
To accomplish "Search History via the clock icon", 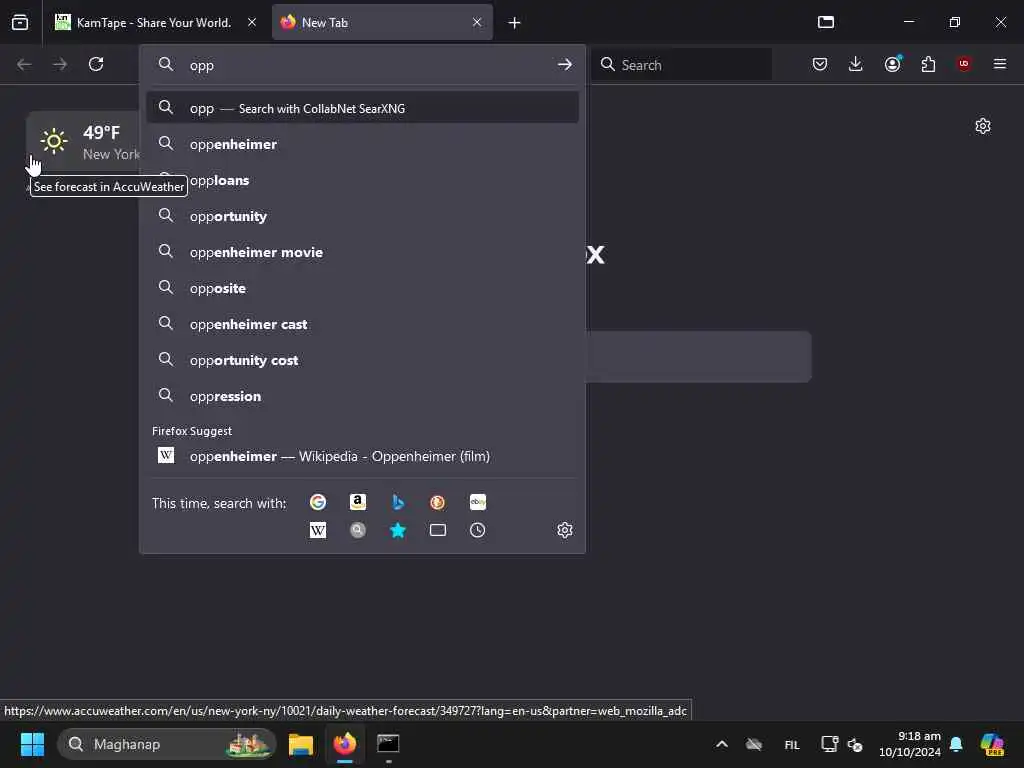I will [477, 530].
